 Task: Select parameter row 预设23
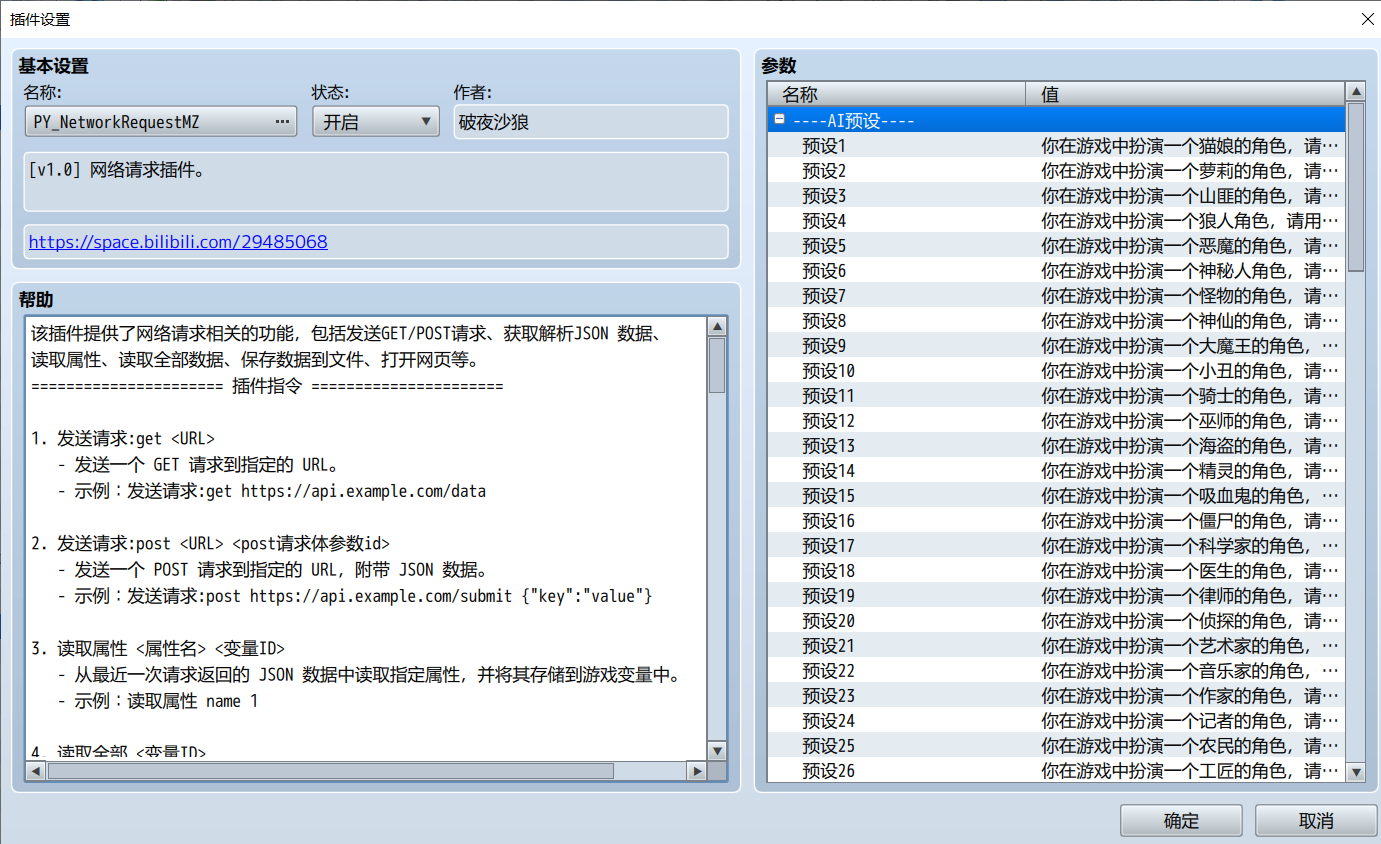pyautogui.click(x=1056, y=695)
